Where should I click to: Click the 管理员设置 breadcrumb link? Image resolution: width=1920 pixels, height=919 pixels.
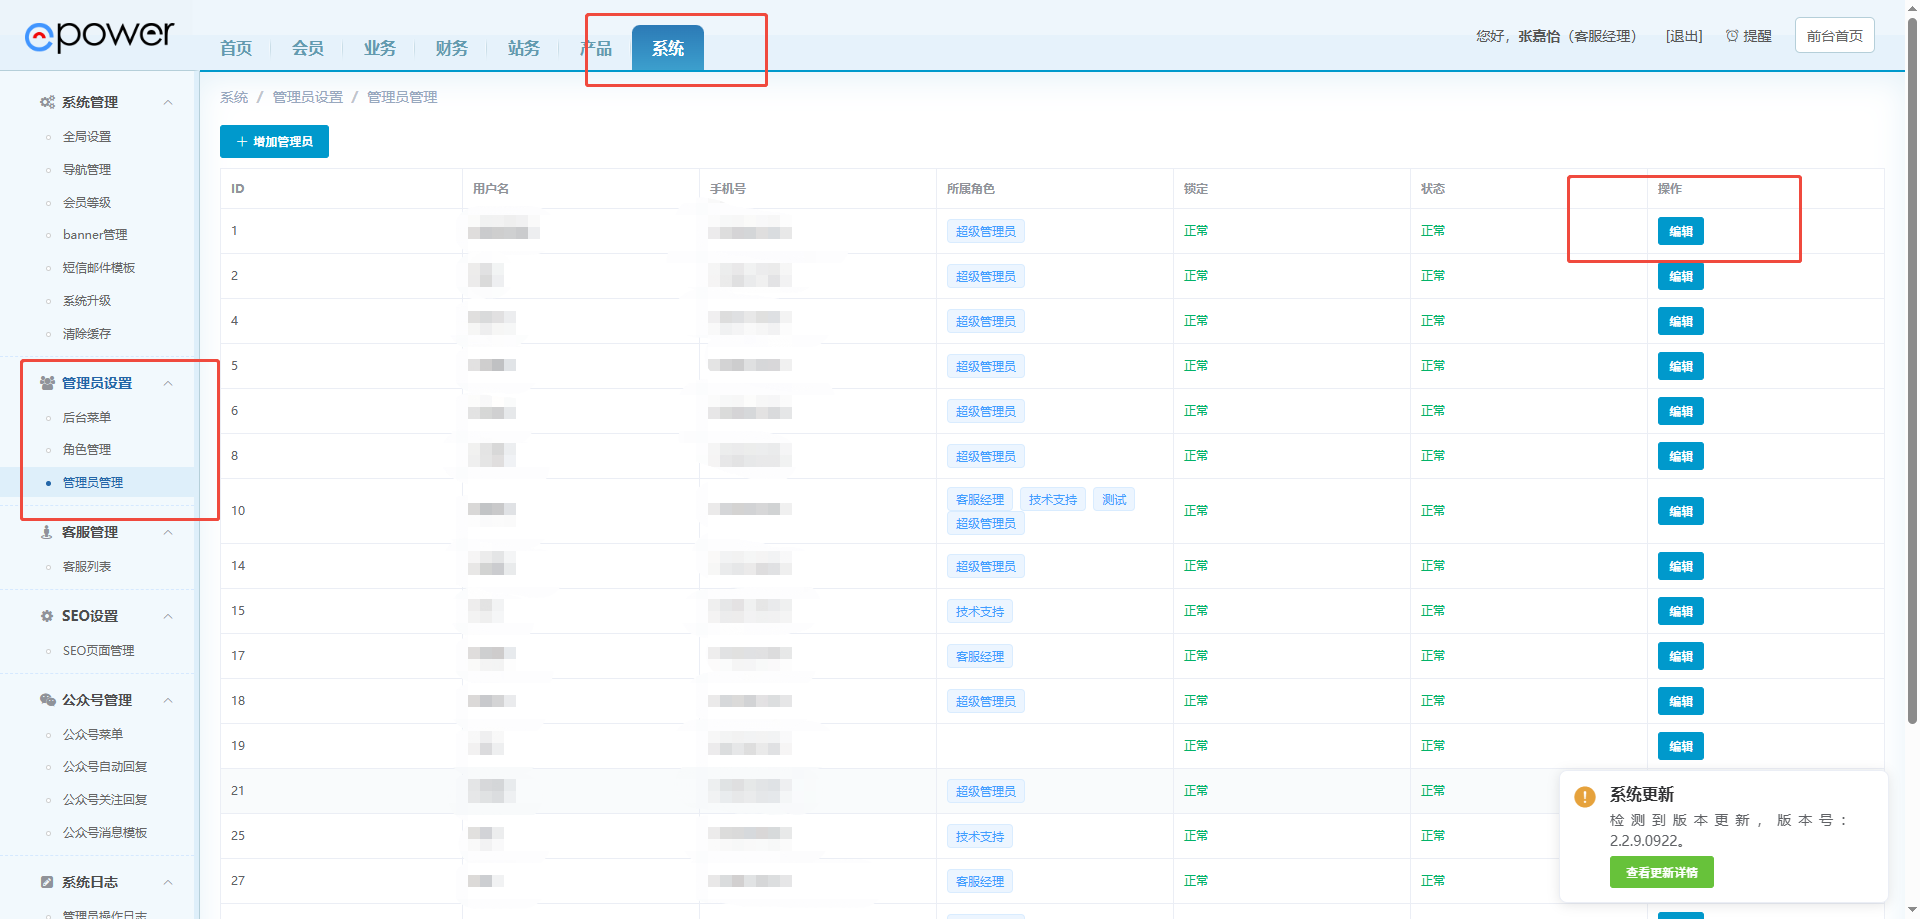pos(308,97)
